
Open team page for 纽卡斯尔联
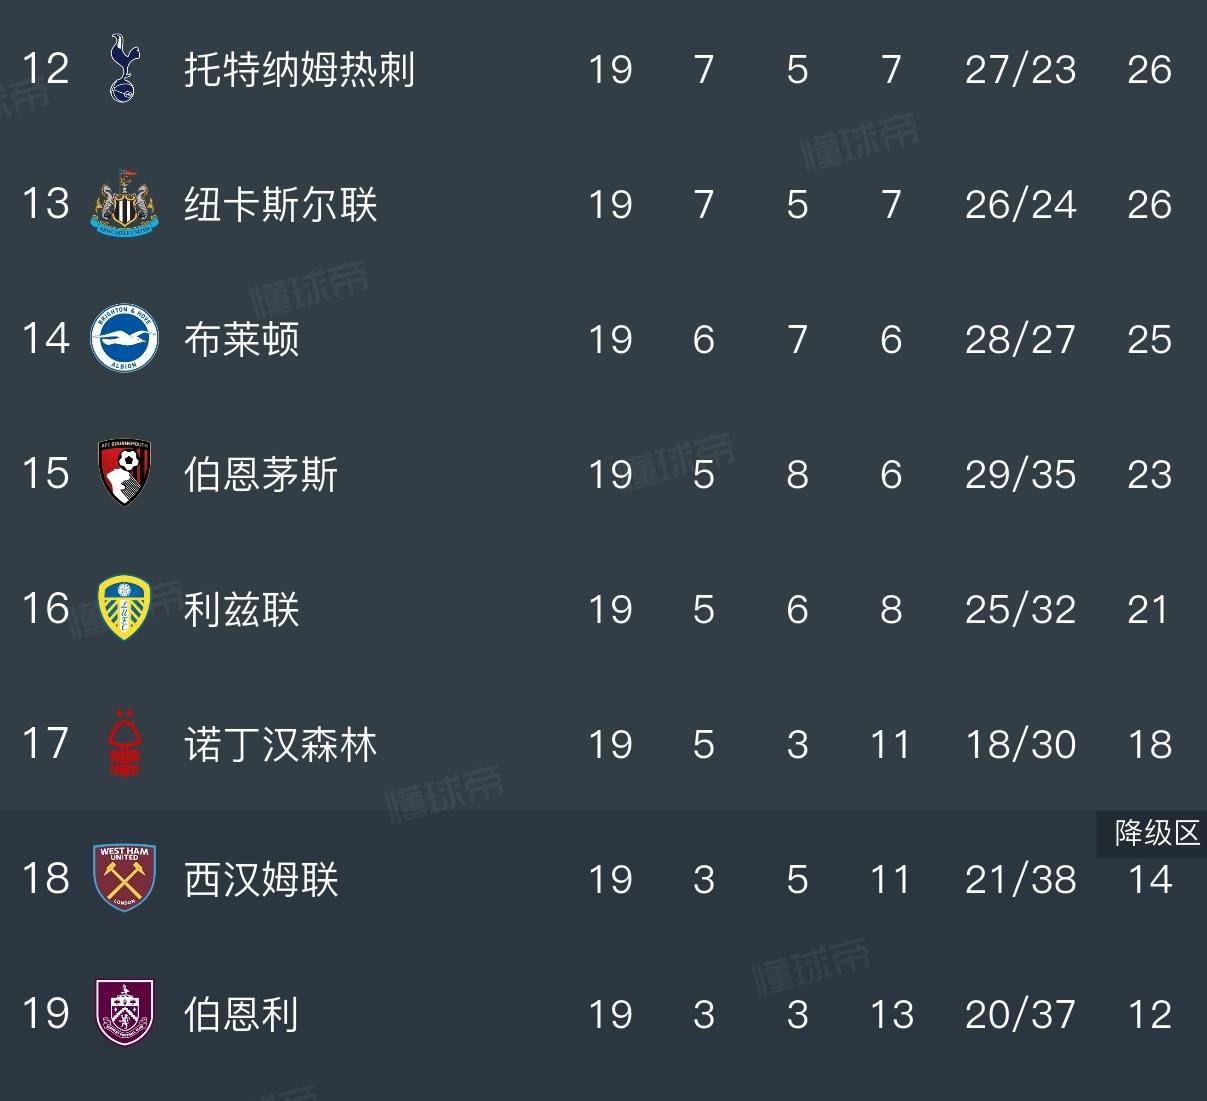(280, 205)
